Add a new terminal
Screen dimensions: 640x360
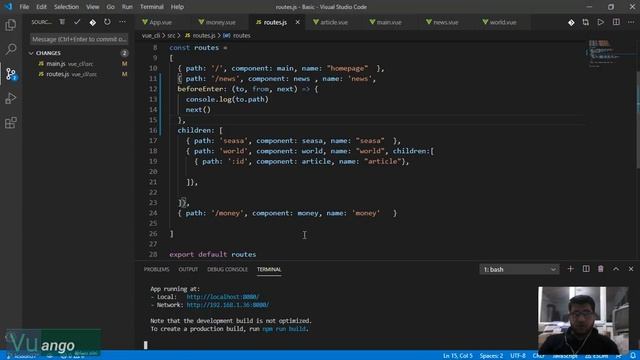pos(571,269)
